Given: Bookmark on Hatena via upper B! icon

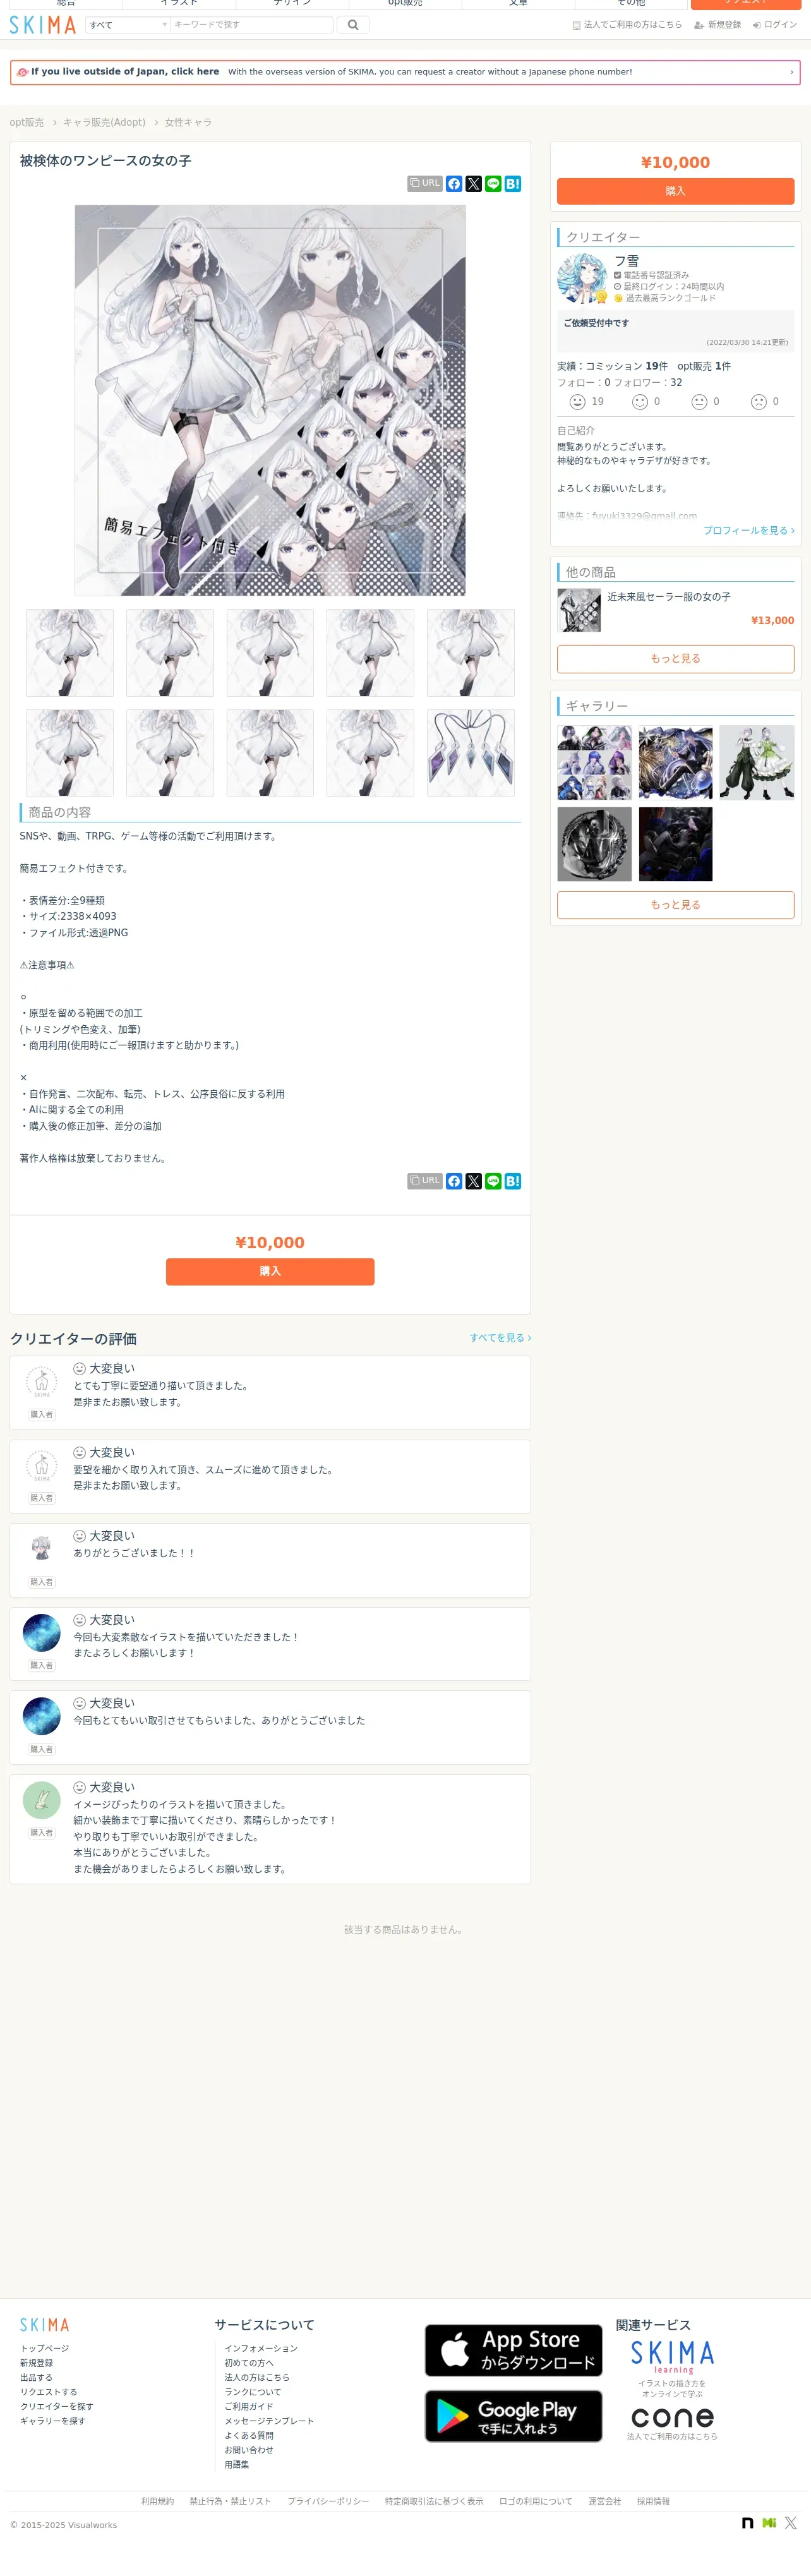Looking at the screenshot, I should coord(513,184).
